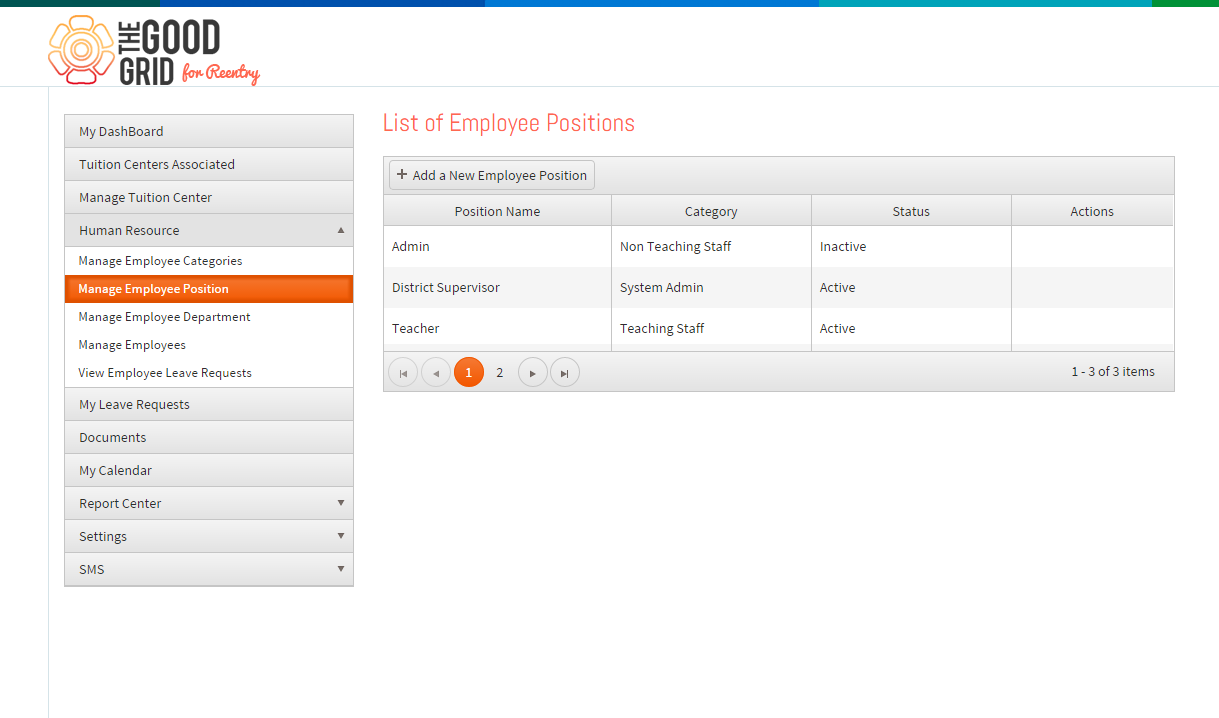Collapse Human Resource section arrow
Screen dimensions: 1219x718
tap(341, 230)
